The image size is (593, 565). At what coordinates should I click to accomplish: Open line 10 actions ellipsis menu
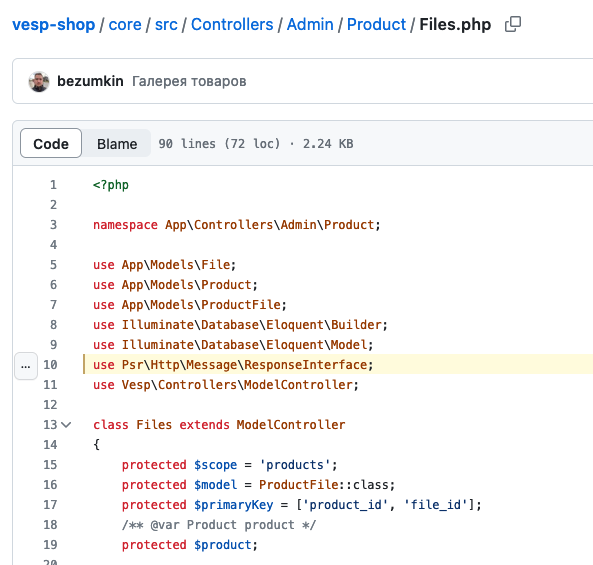[x=26, y=366]
